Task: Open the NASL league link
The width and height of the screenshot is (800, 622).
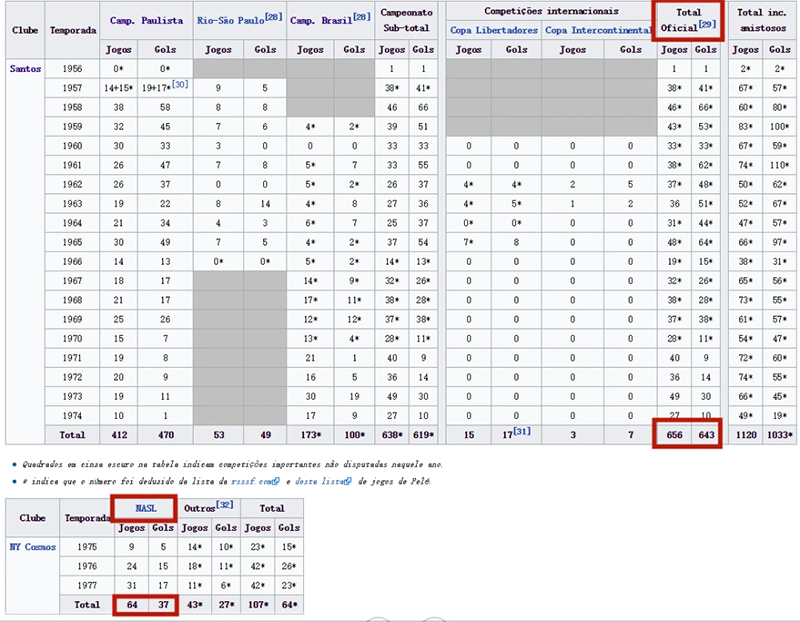Action: (146, 508)
